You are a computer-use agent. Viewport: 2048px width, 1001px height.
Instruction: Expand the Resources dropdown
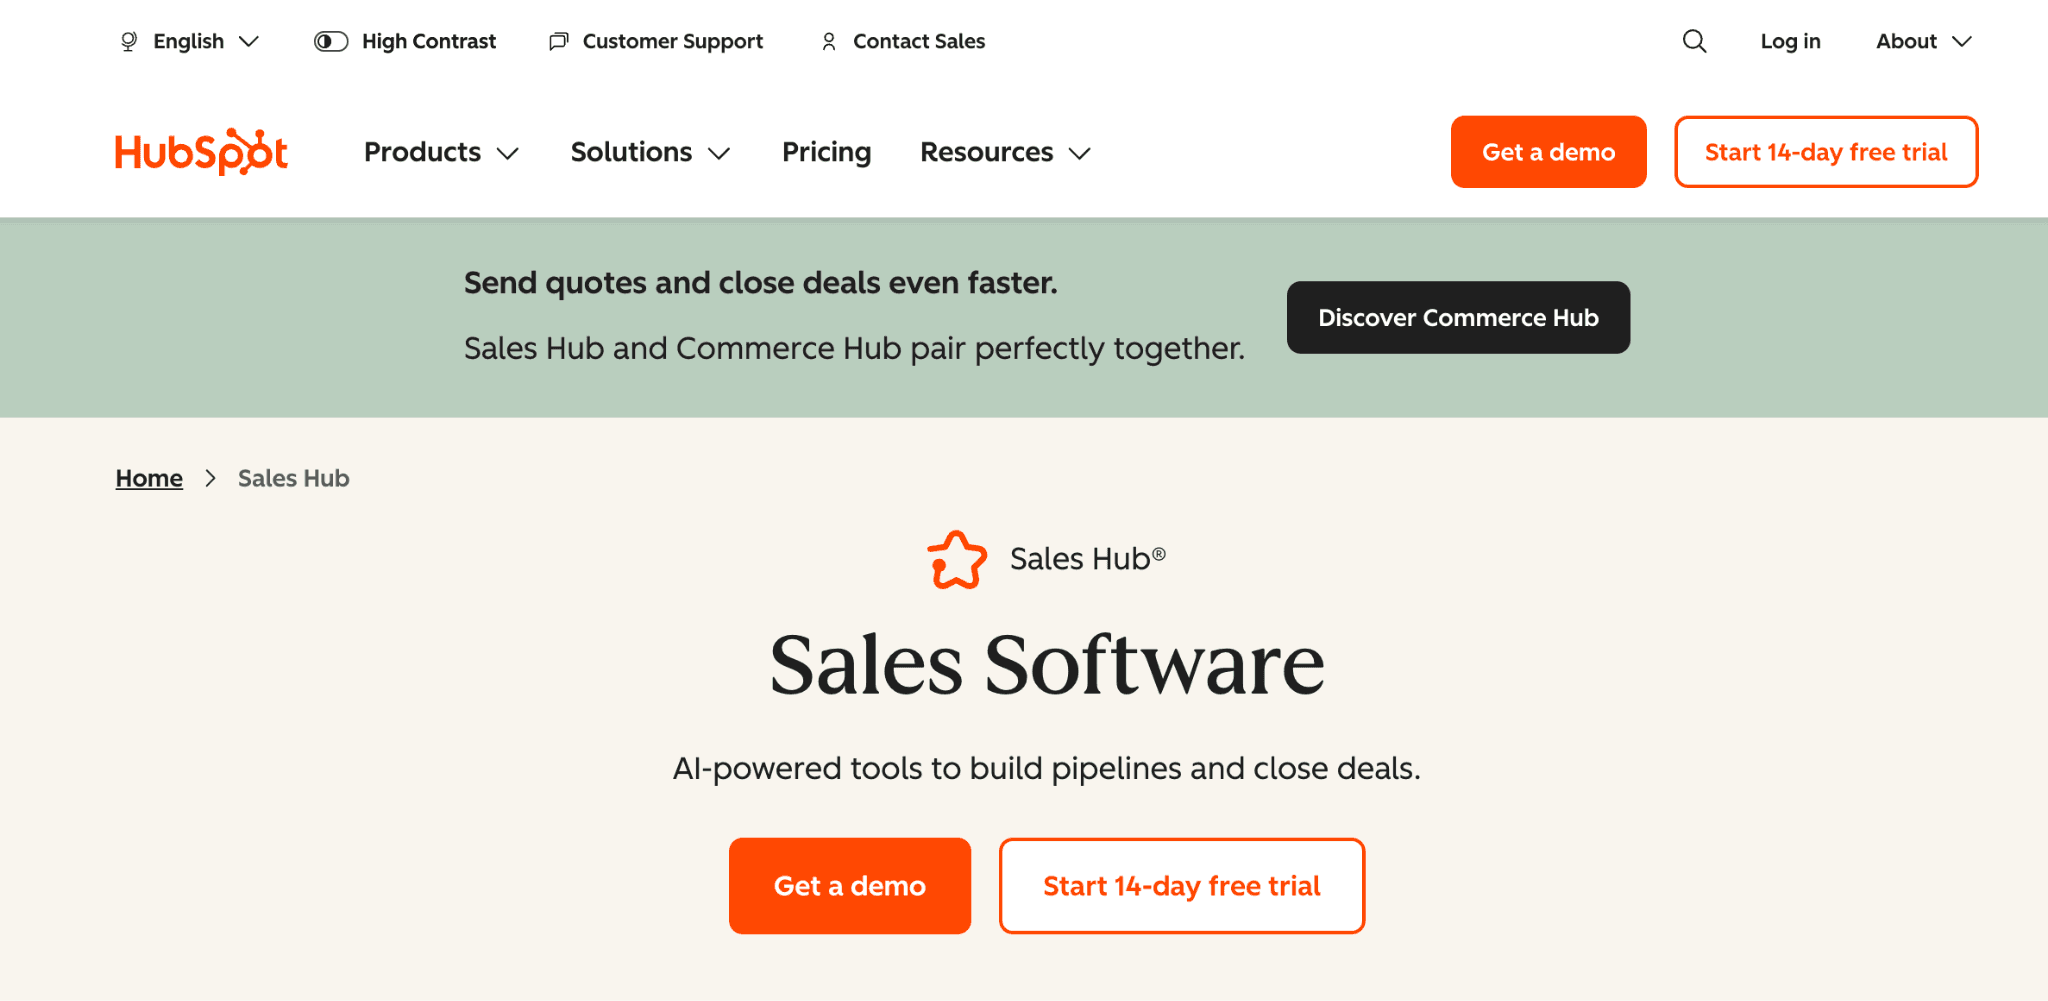click(x=1003, y=152)
